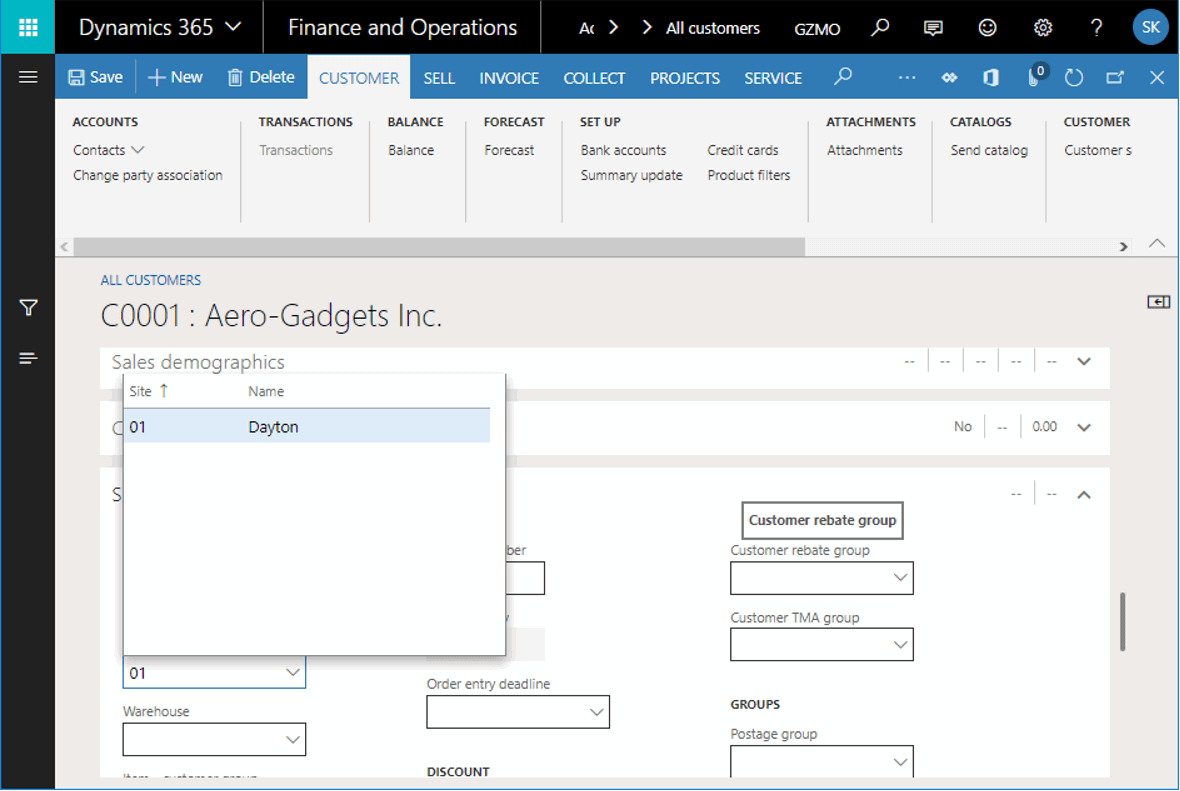Click the action pane scroll right arrow

[1124, 247]
